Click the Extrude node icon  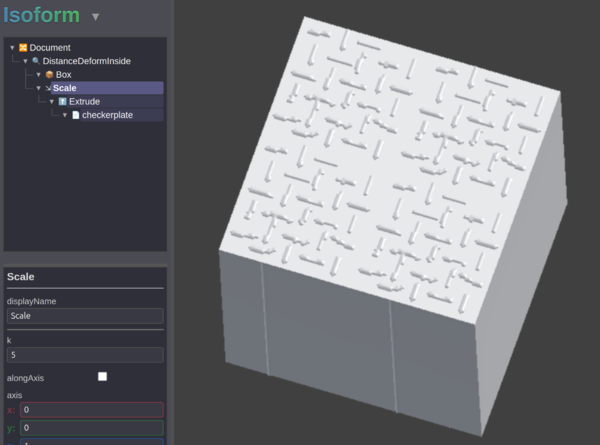(62, 101)
